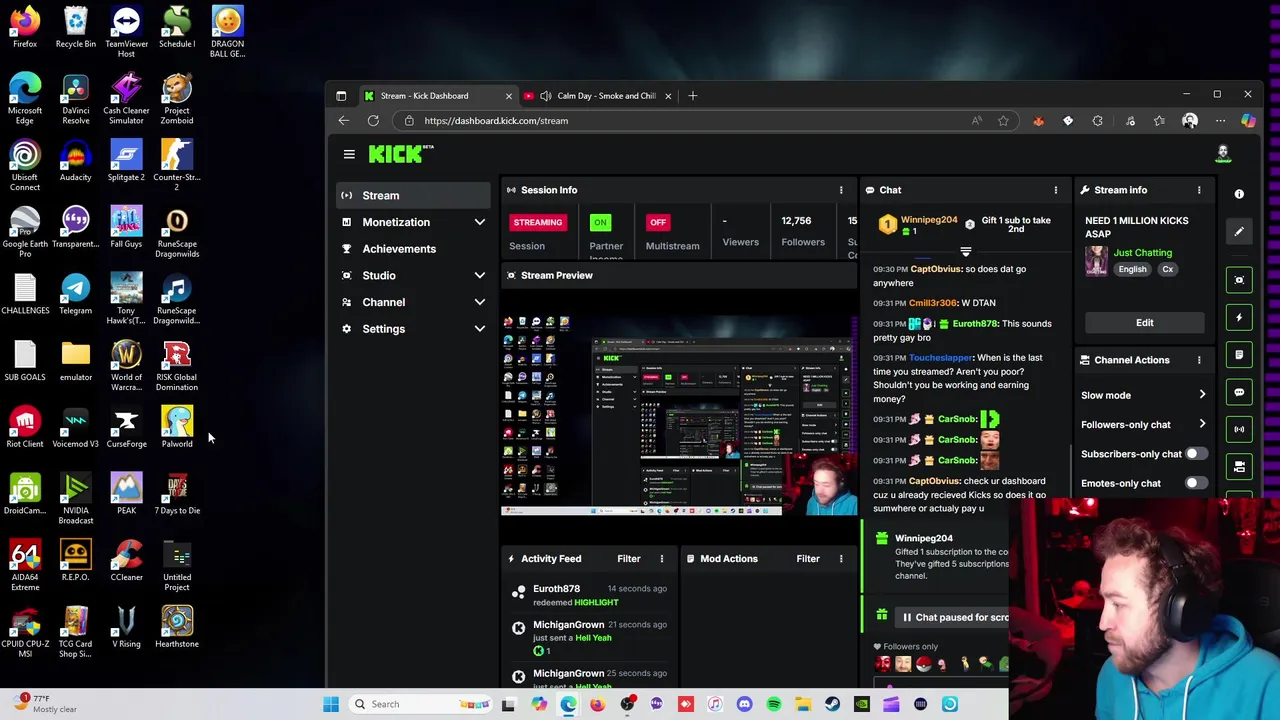Screen dimensions: 1280x720
Task: Open a new Edge tab
Action: [694, 96]
